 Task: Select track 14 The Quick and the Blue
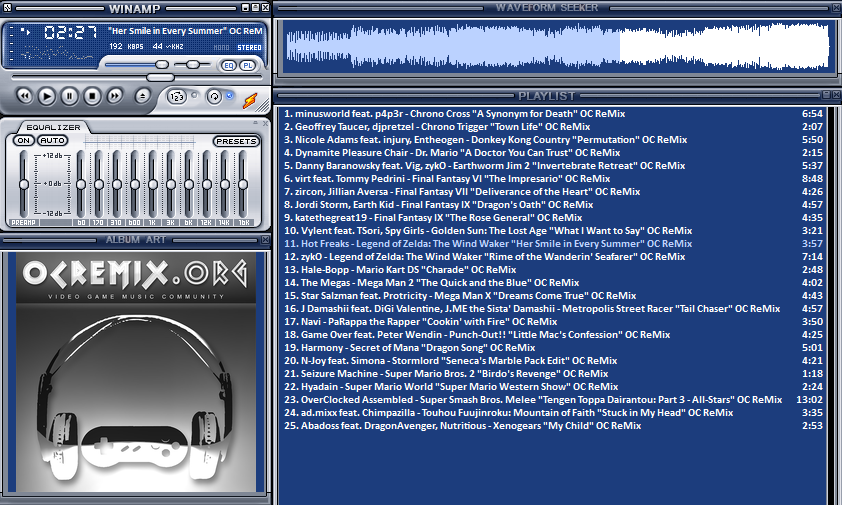point(553,283)
